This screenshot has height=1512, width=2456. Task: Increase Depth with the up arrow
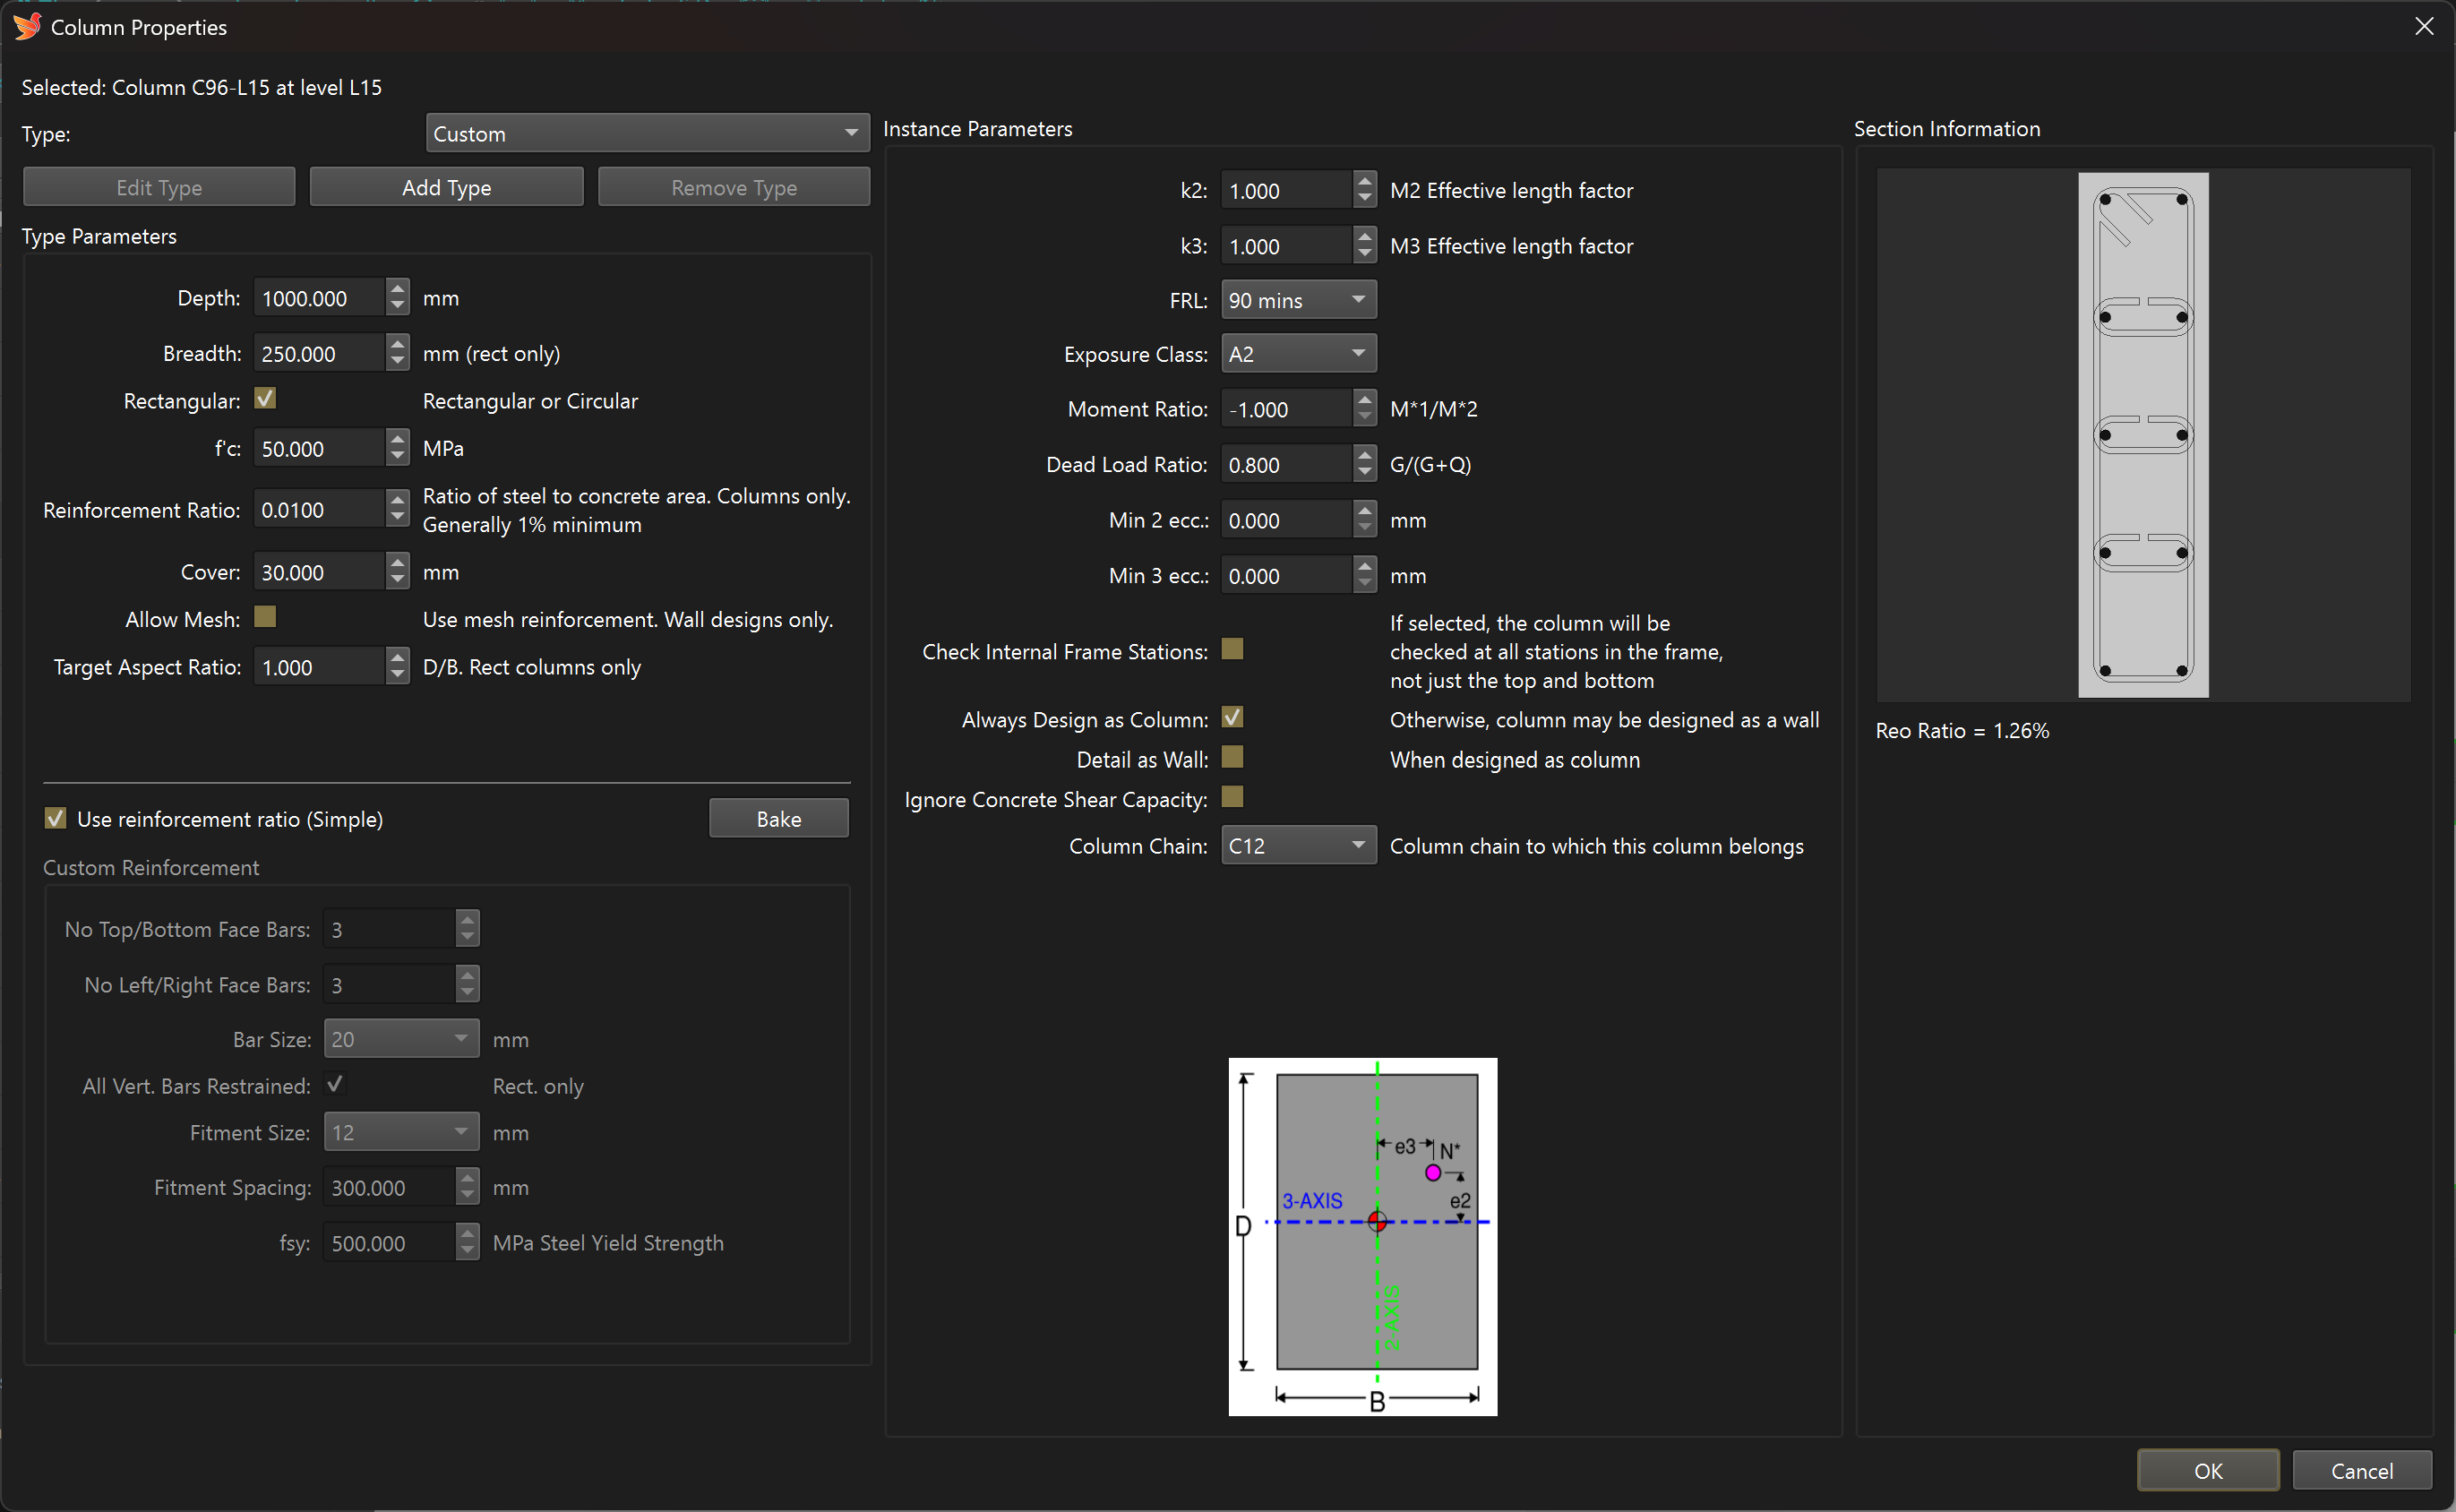click(398, 289)
